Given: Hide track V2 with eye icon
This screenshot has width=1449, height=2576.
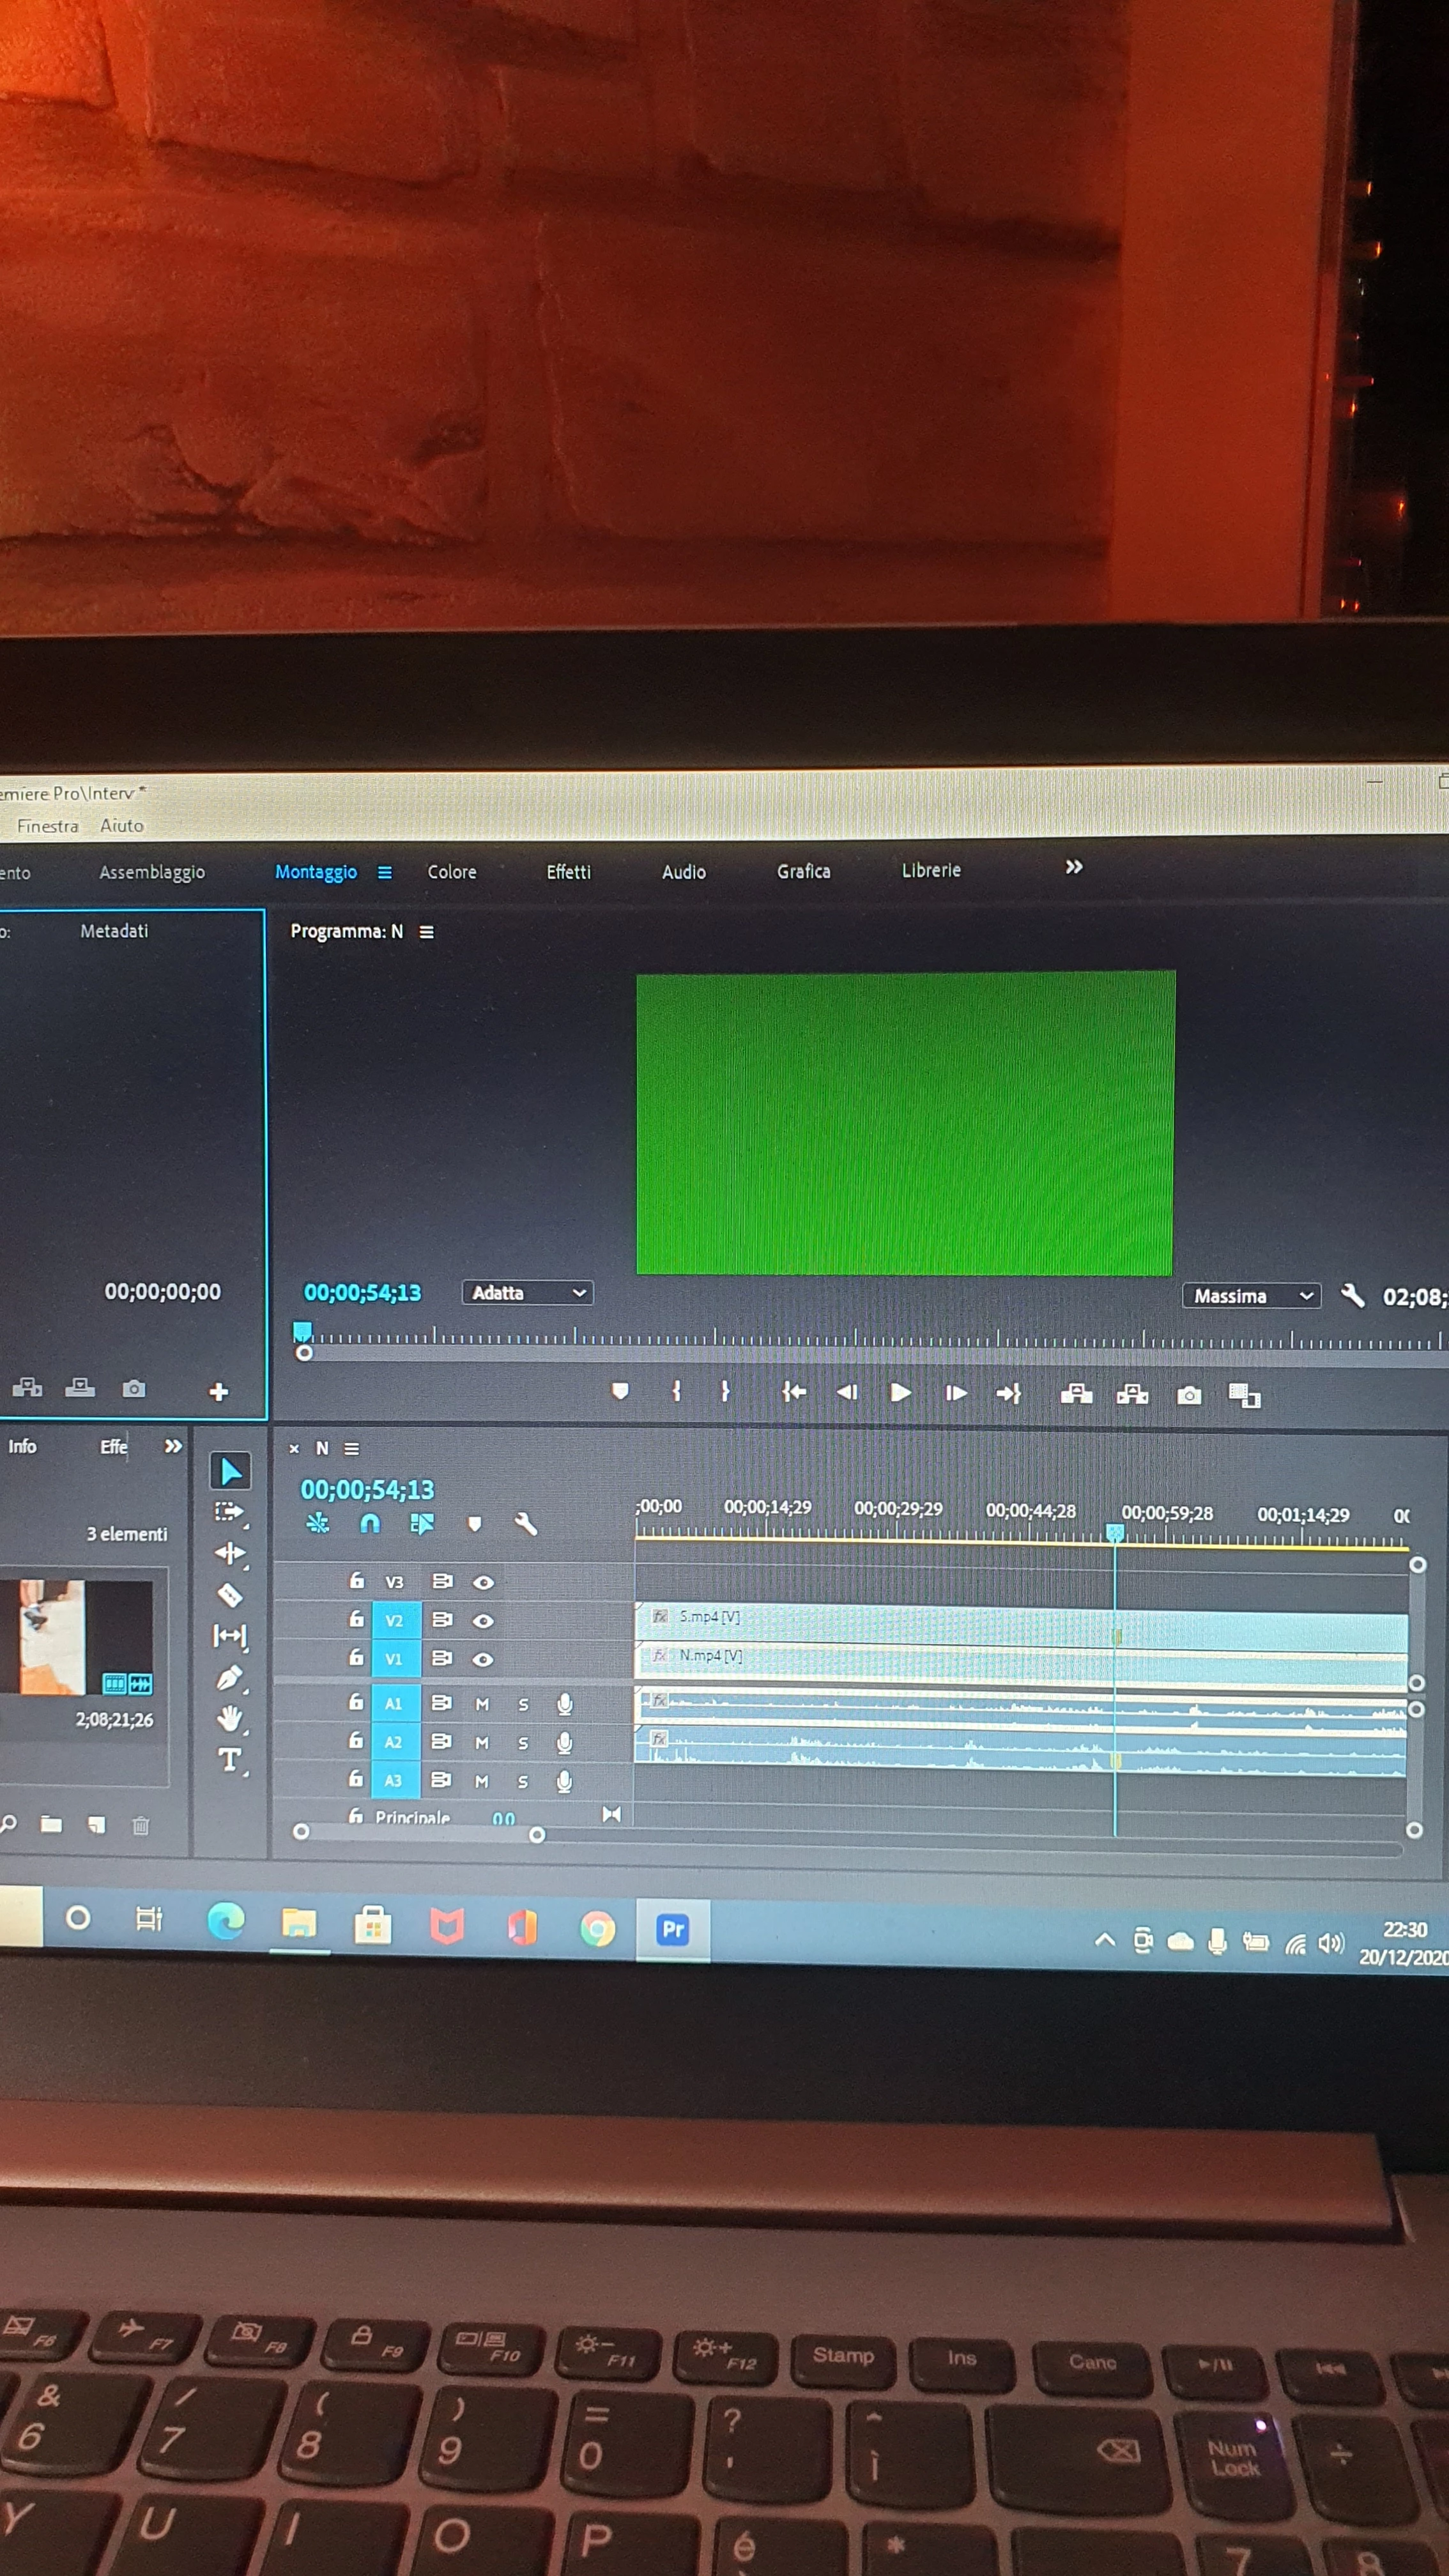Looking at the screenshot, I should coord(483,1620).
